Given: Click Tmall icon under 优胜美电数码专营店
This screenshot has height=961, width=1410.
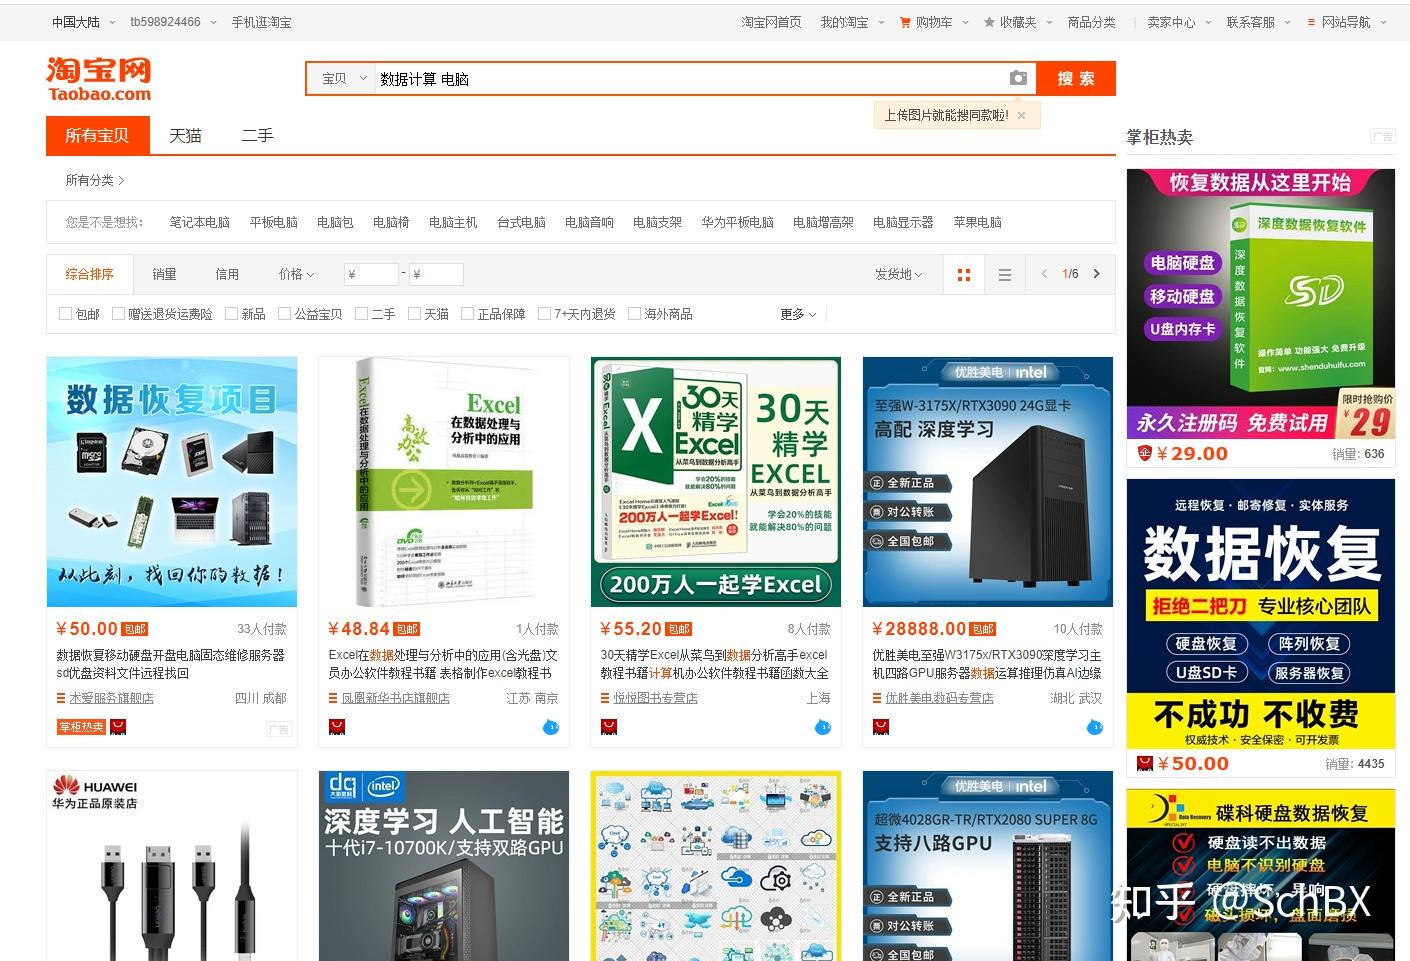Looking at the screenshot, I should (x=880, y=727).
